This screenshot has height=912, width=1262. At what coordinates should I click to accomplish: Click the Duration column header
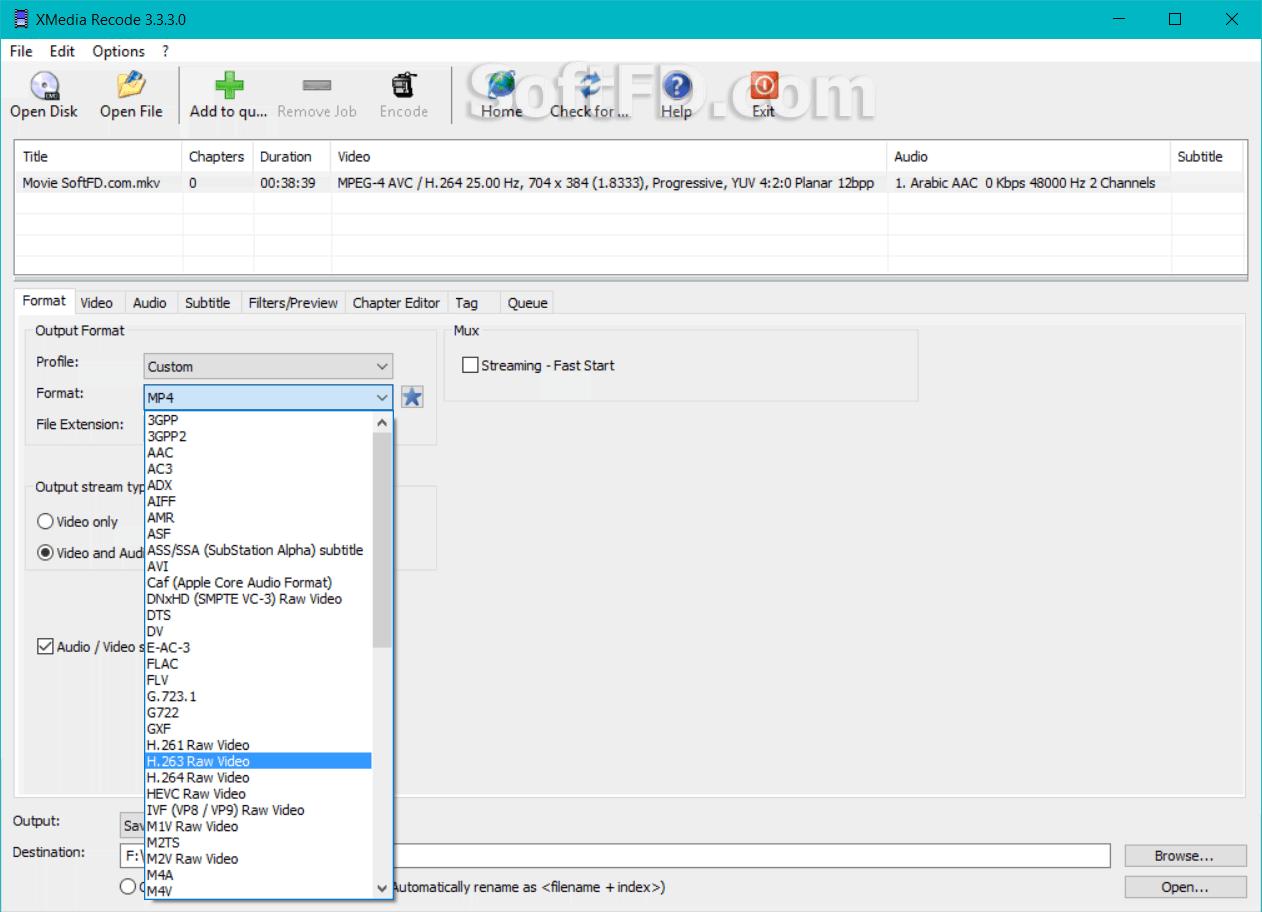pos(291,157)
